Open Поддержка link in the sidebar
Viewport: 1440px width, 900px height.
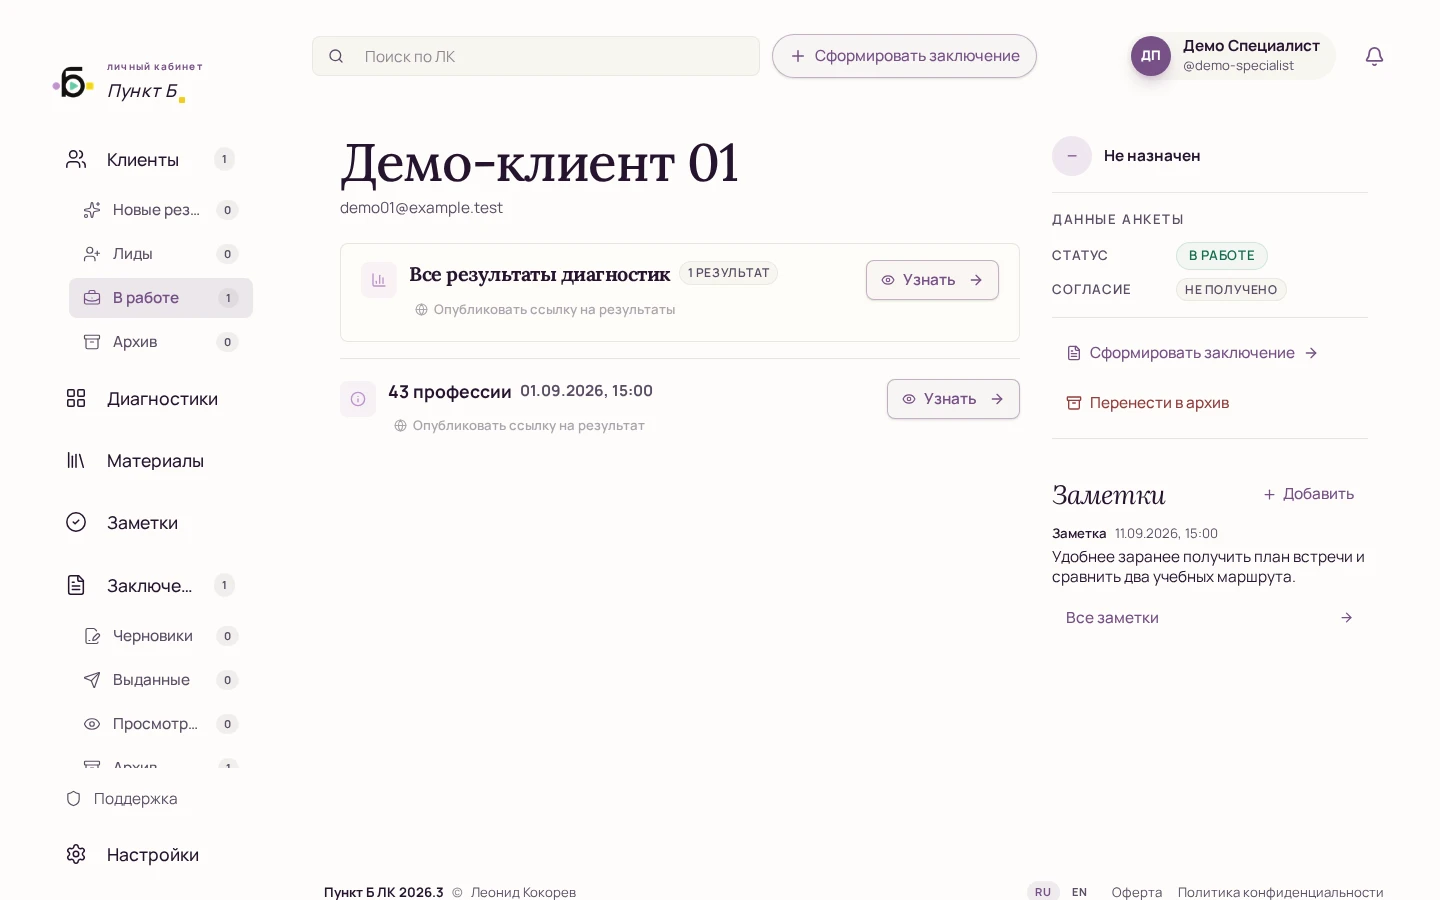pyautogui.click(x=121, y=799)
